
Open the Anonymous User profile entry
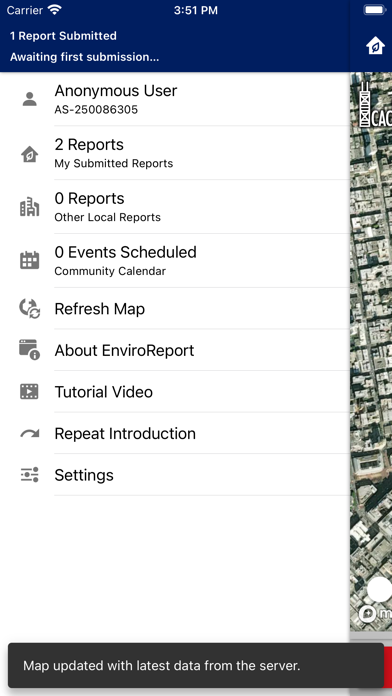(x=175, y=99)
